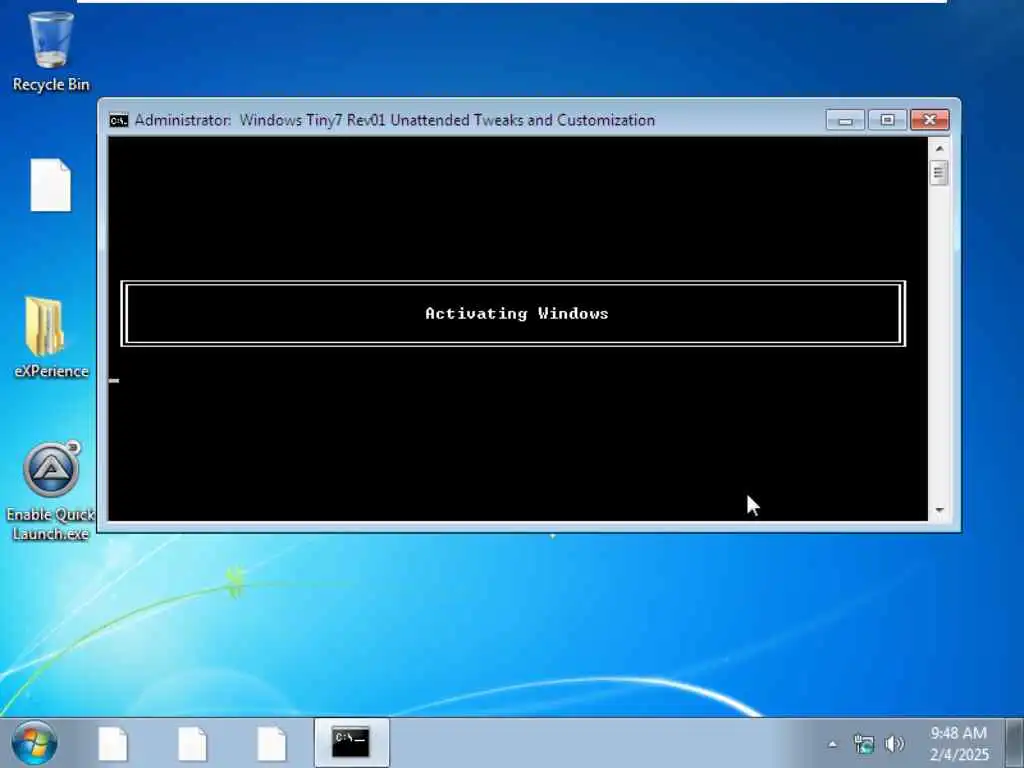The height and width of the screenshot is (768, 1024).
Task: Minimize the Tiny7 tweaks console window
Action: pos(845,120)
